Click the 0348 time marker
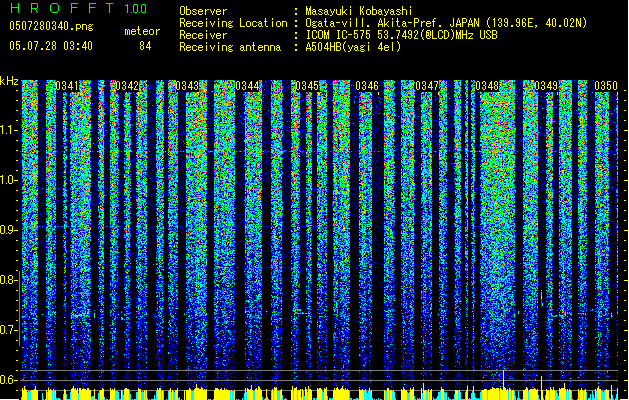 pyautogui.click(x=487, y=86)
